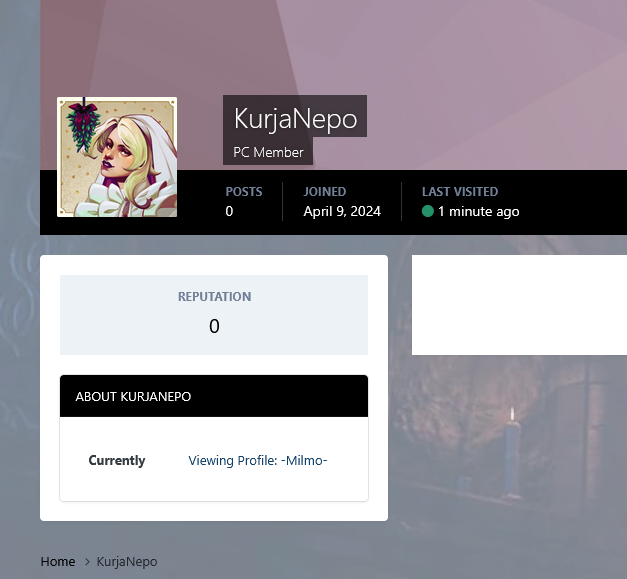Click the posts count value below POSTS

point(229,211)
